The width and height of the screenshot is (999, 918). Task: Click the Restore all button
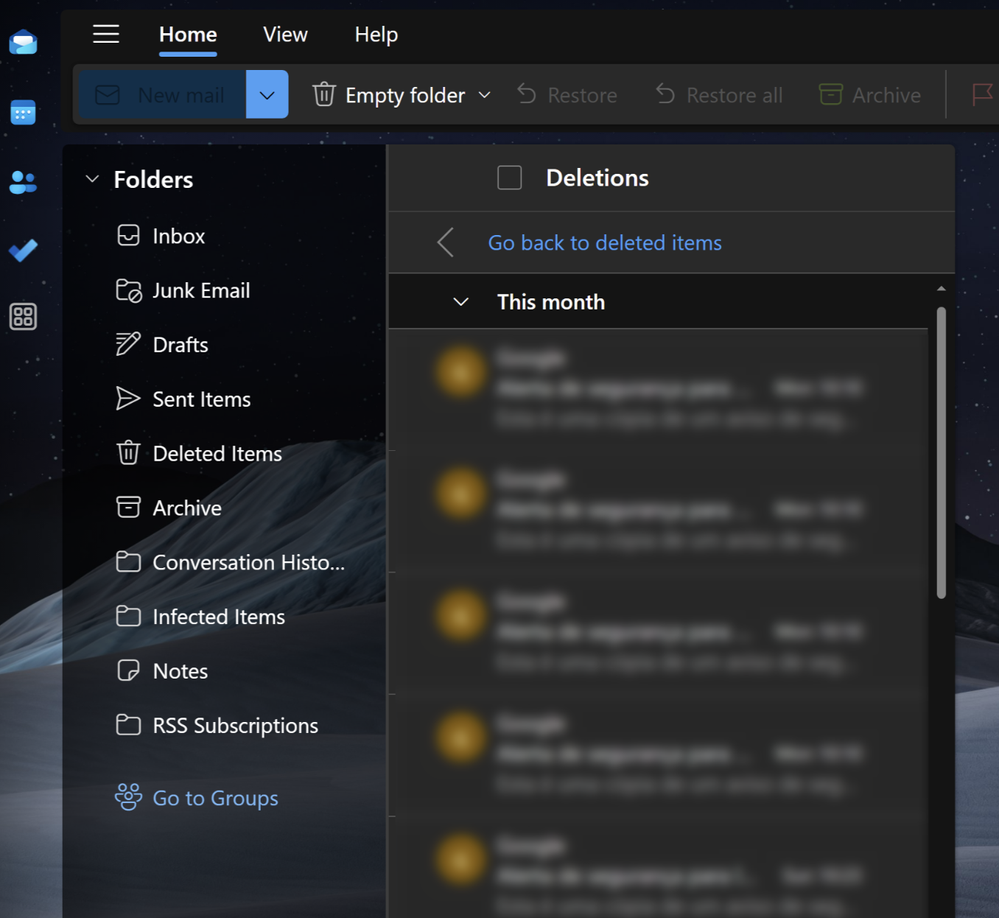click(x=719, y=95)
